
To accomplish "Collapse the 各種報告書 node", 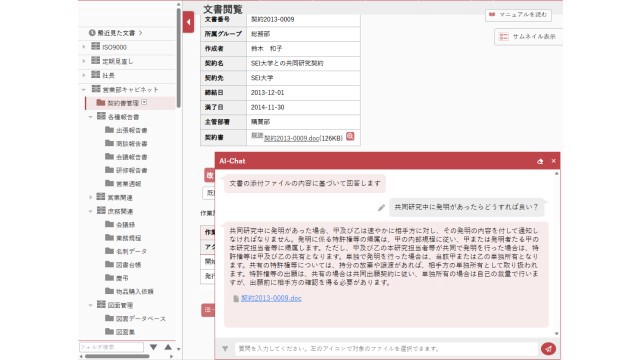I will [91, 117].
